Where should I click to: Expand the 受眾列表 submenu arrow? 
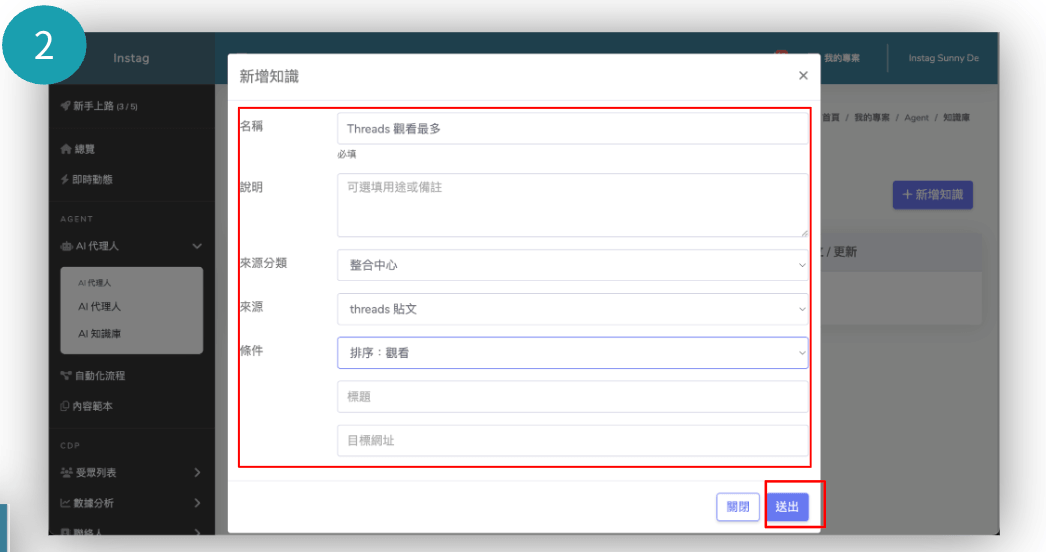[x=197, y=472]
